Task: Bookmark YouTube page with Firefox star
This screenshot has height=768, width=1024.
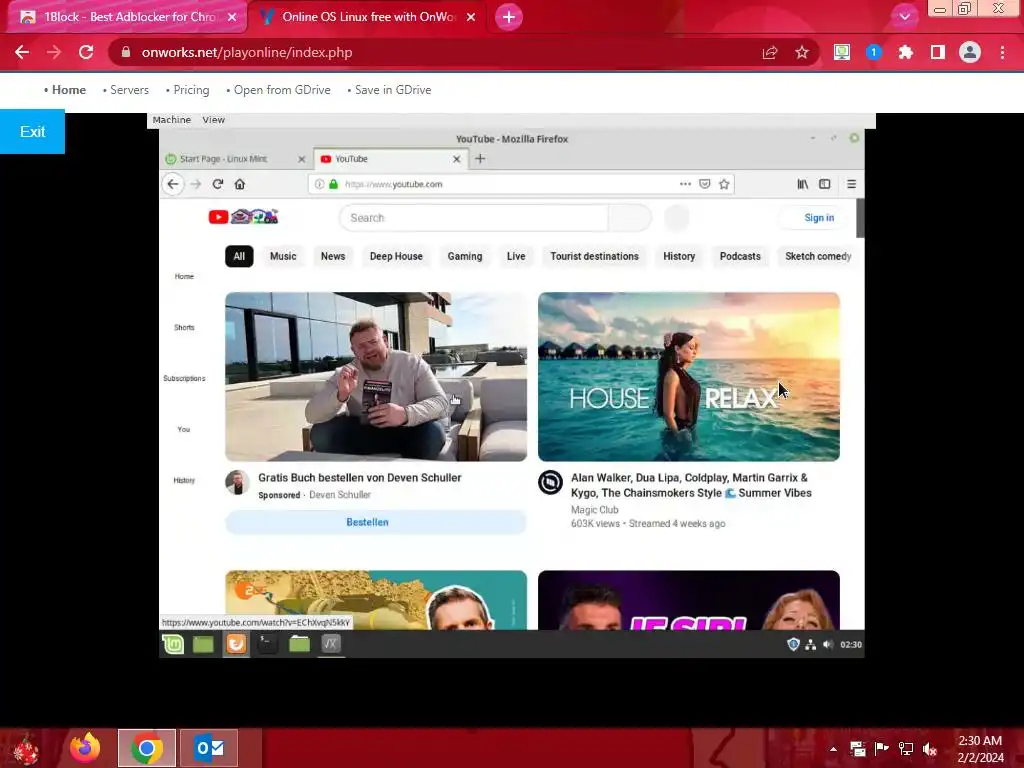Action: point(724,184)
